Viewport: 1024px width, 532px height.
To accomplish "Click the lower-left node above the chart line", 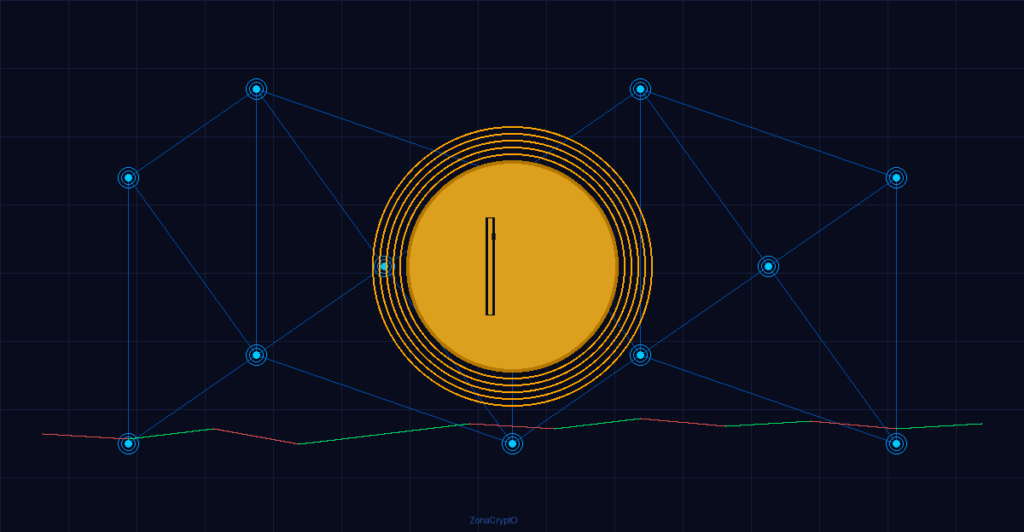I will click(x=257, y=355).
